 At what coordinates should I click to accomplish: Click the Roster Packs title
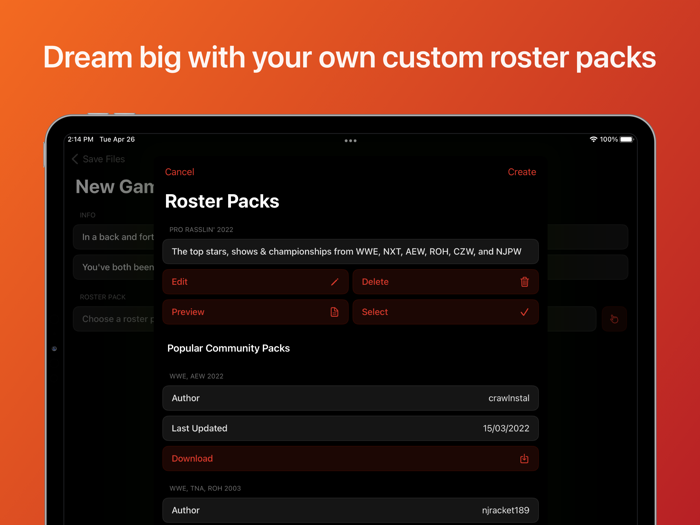222,201
